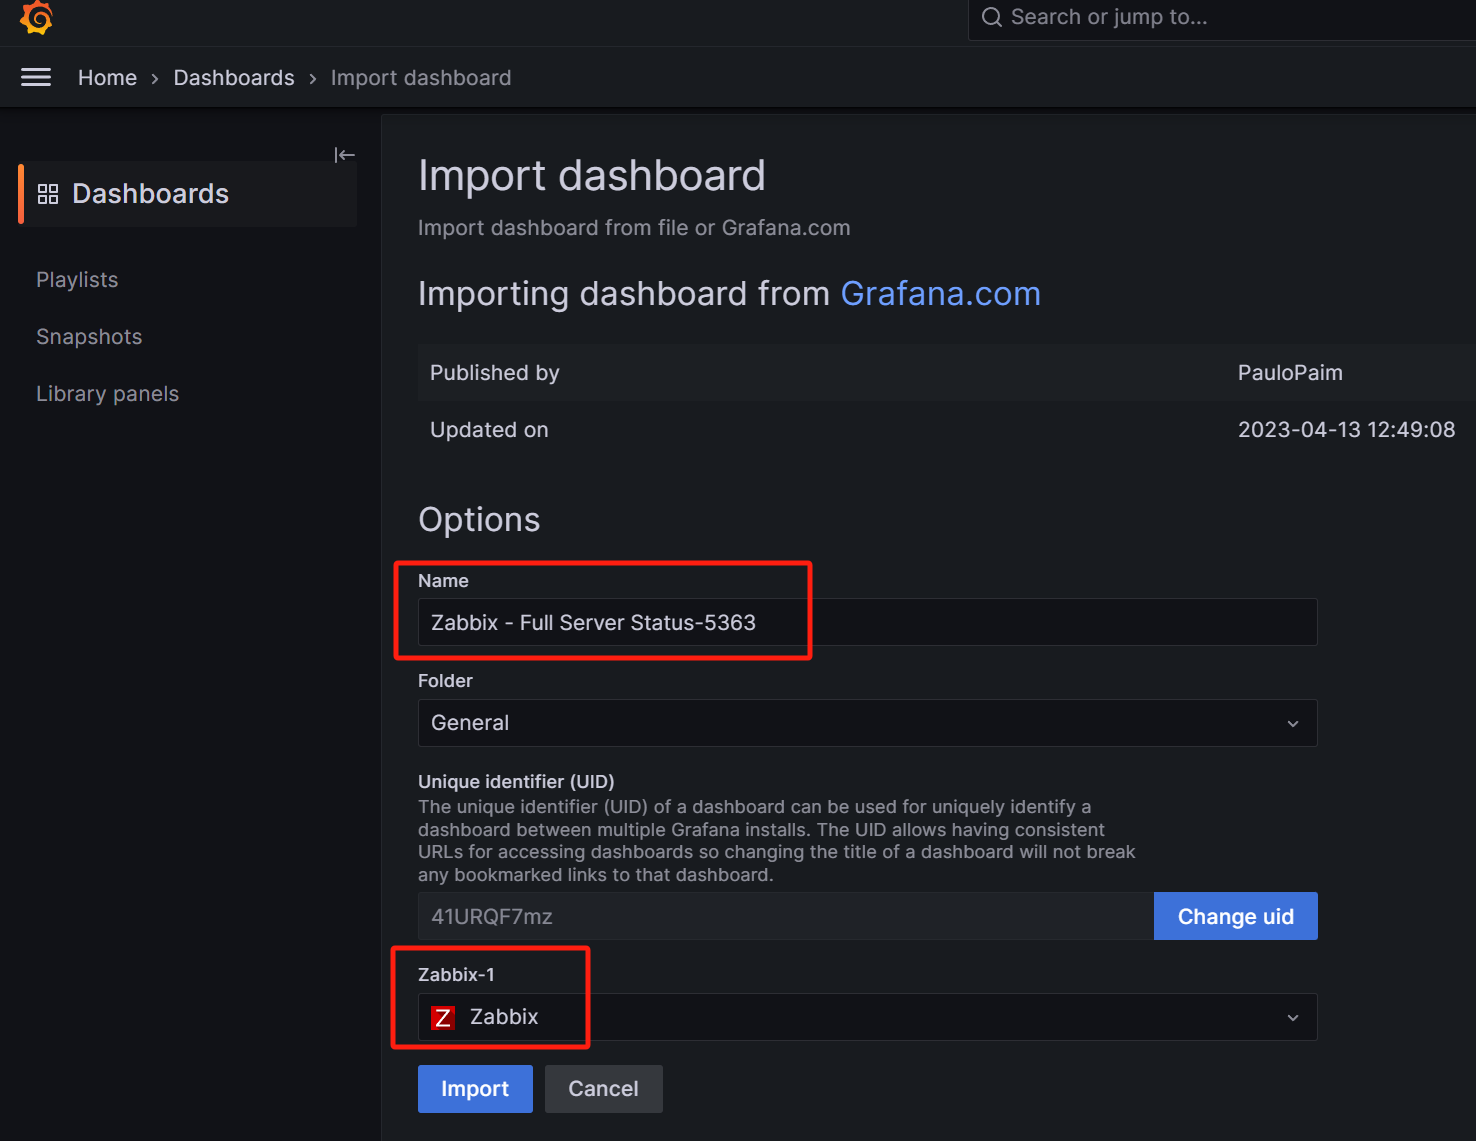Open Snapshots in the sidebar

click(x=89, y=337)
